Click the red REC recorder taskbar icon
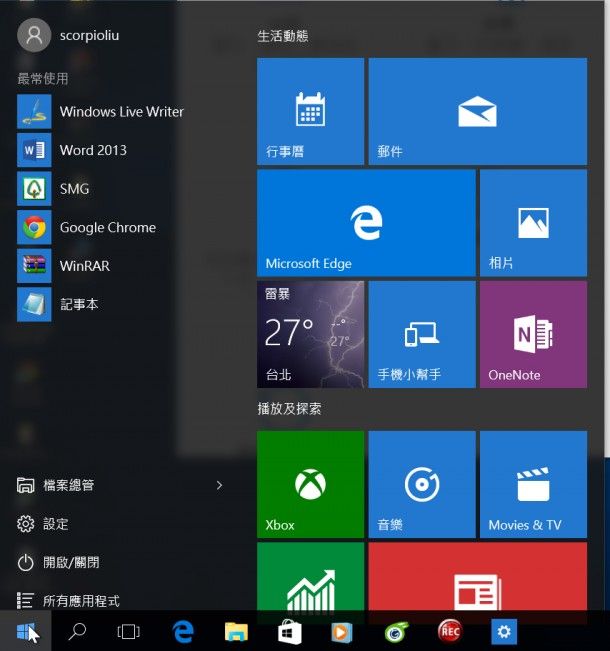Screen dimensions: 610x651 450,631
